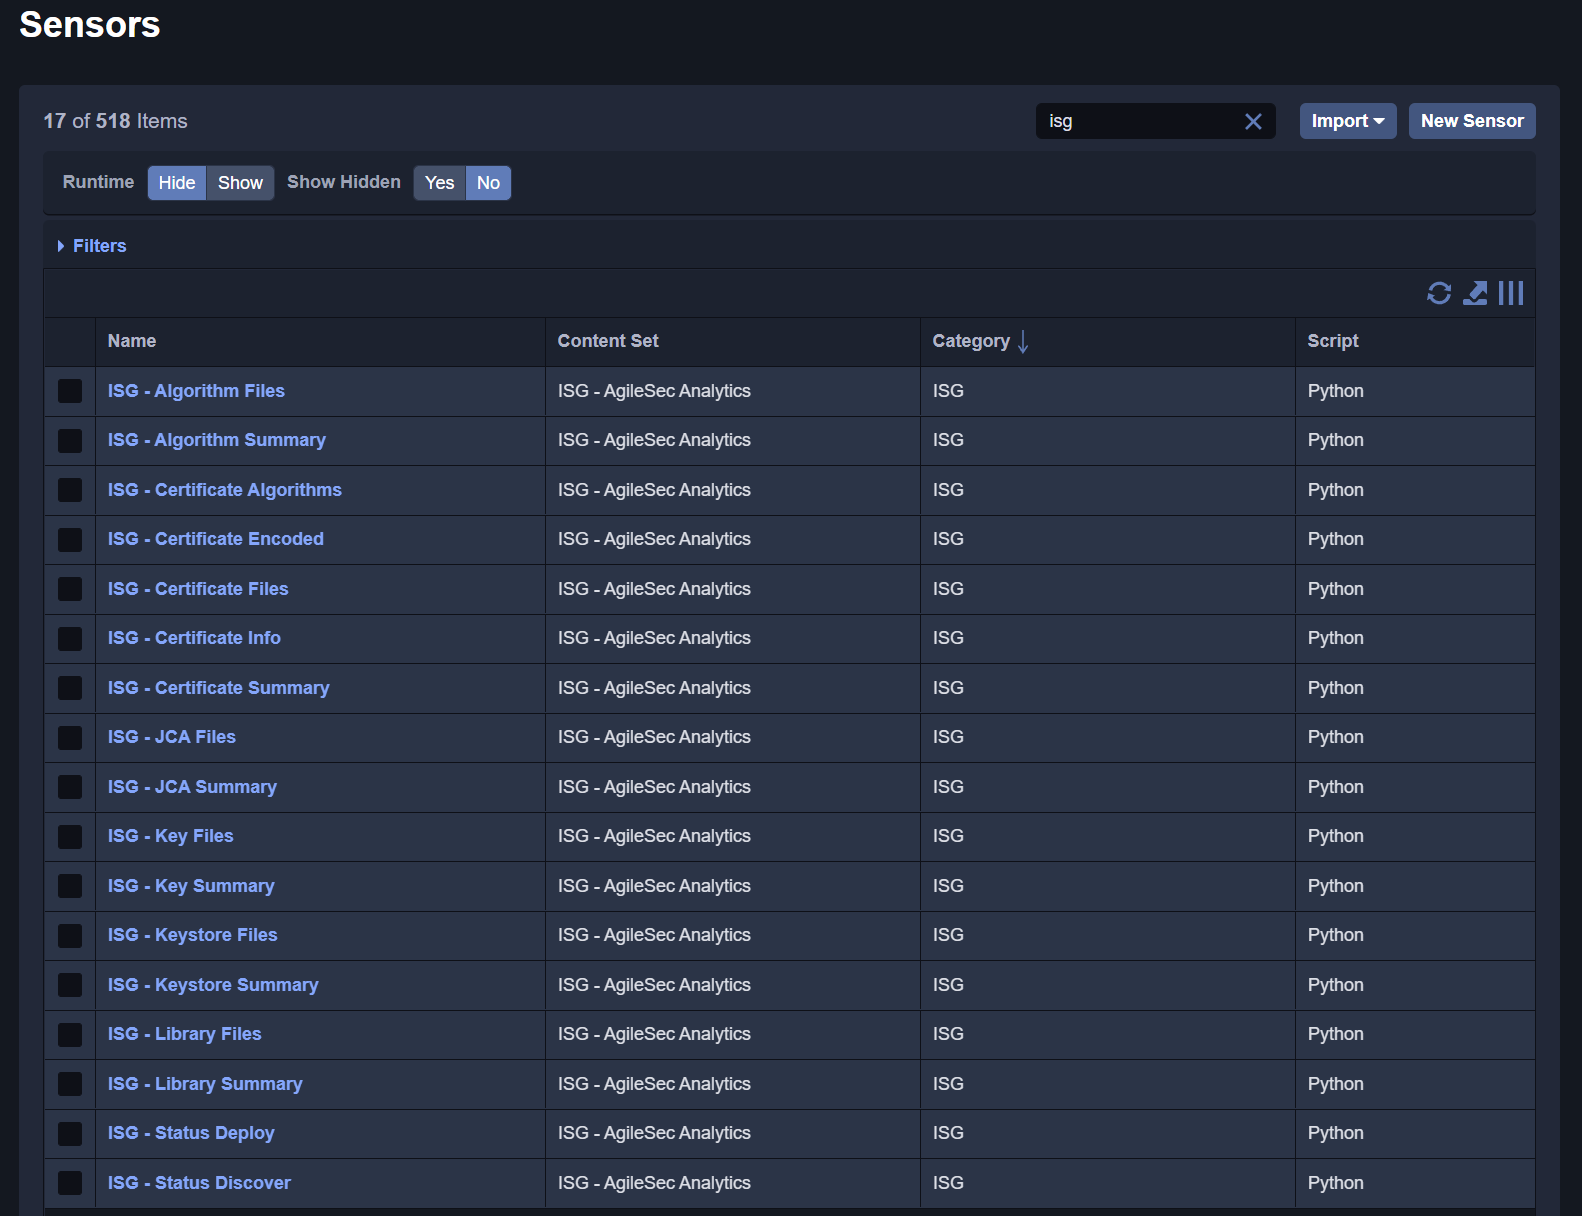1582x1216 pixels.
Task: Go to ISG - Keystore Files sensor
Action: 193,935
